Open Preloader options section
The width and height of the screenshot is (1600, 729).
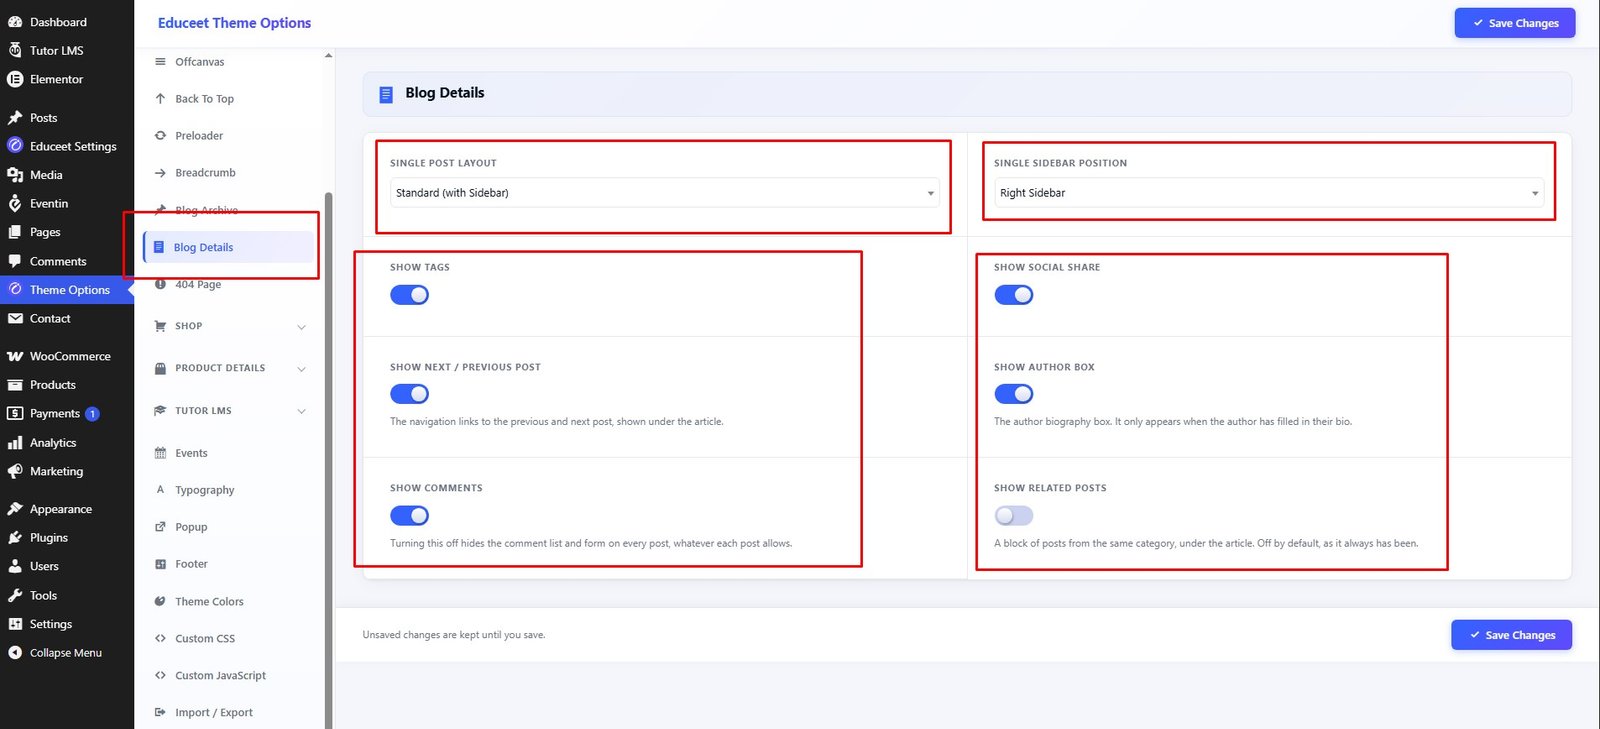point(229,136)
